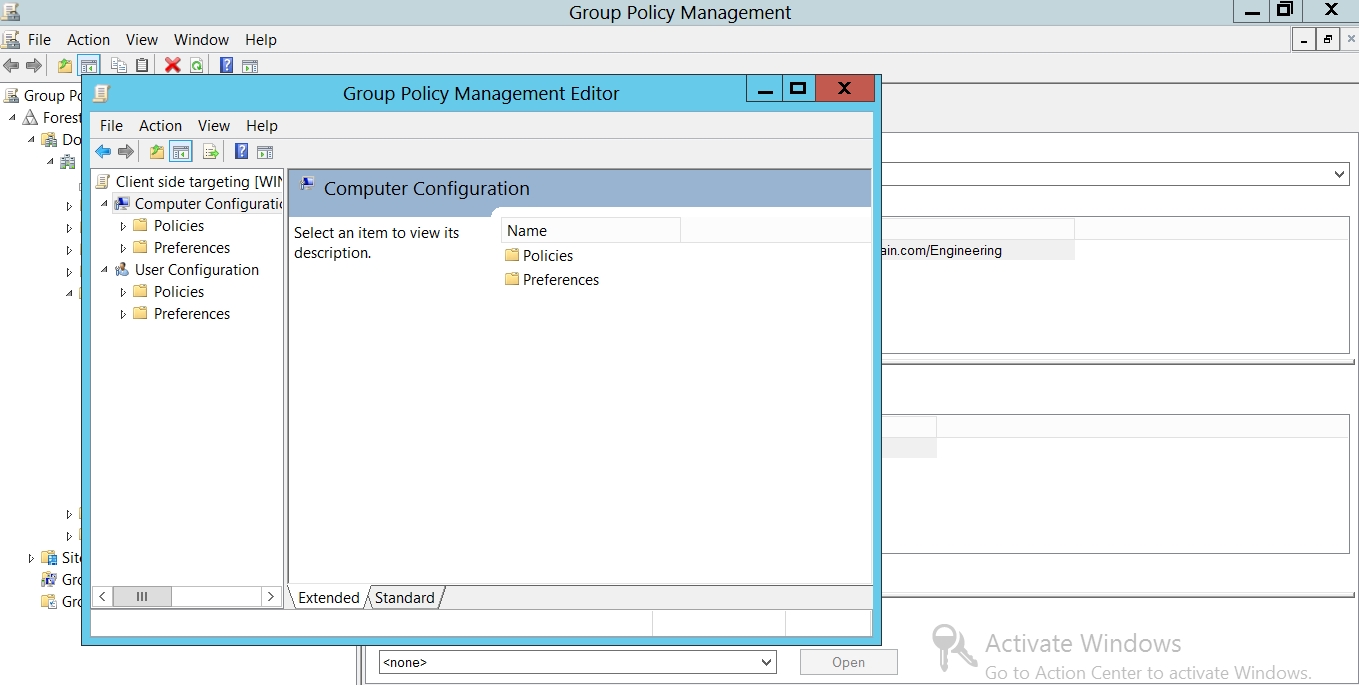The image size is (1359, 685).
Task: Click the red X Delete icon in the main toolbar
Action: click(172, 66)
